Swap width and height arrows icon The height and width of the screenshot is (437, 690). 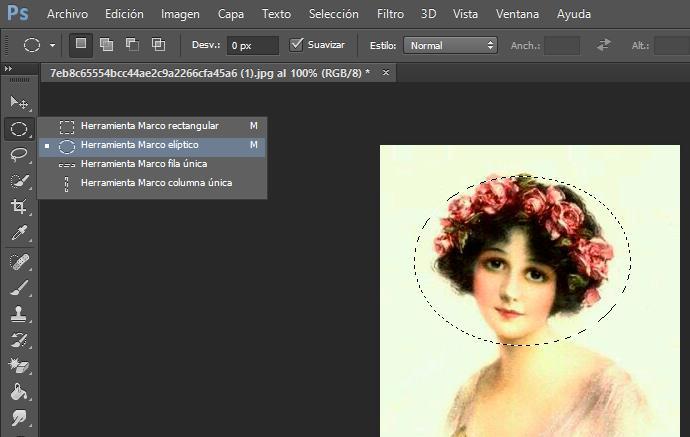click(x=604, y=45)
